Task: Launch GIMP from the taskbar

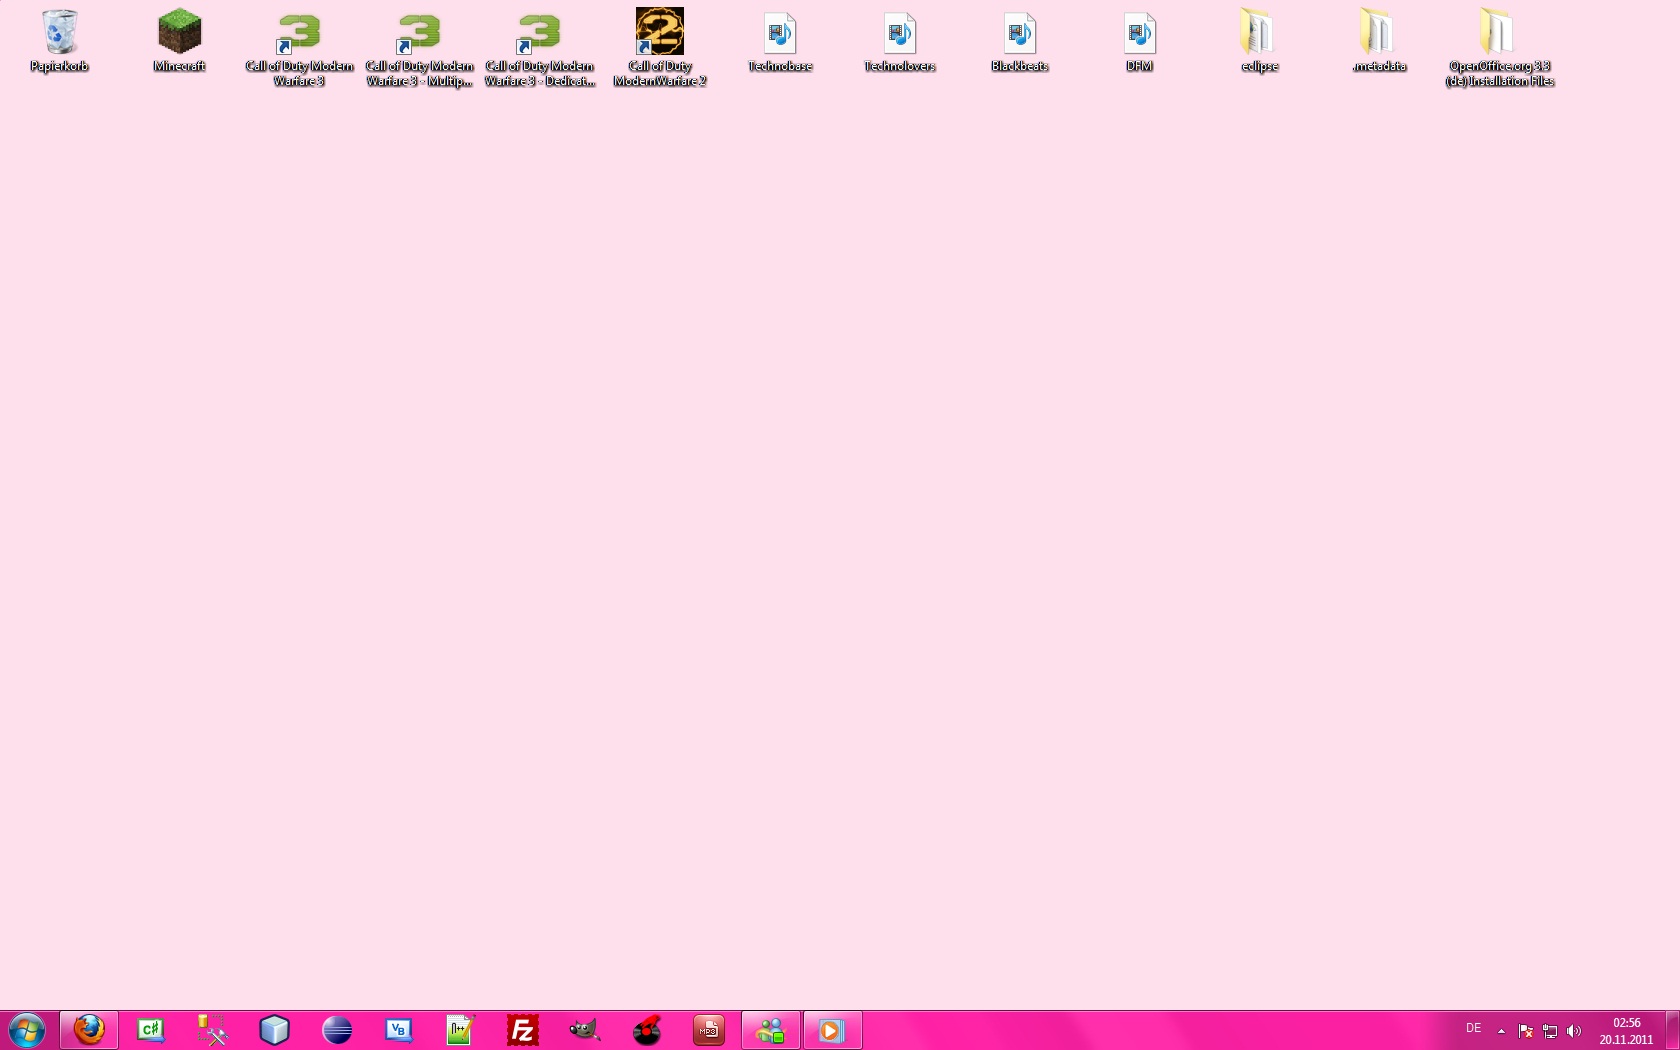Action: click(585, 1029)
